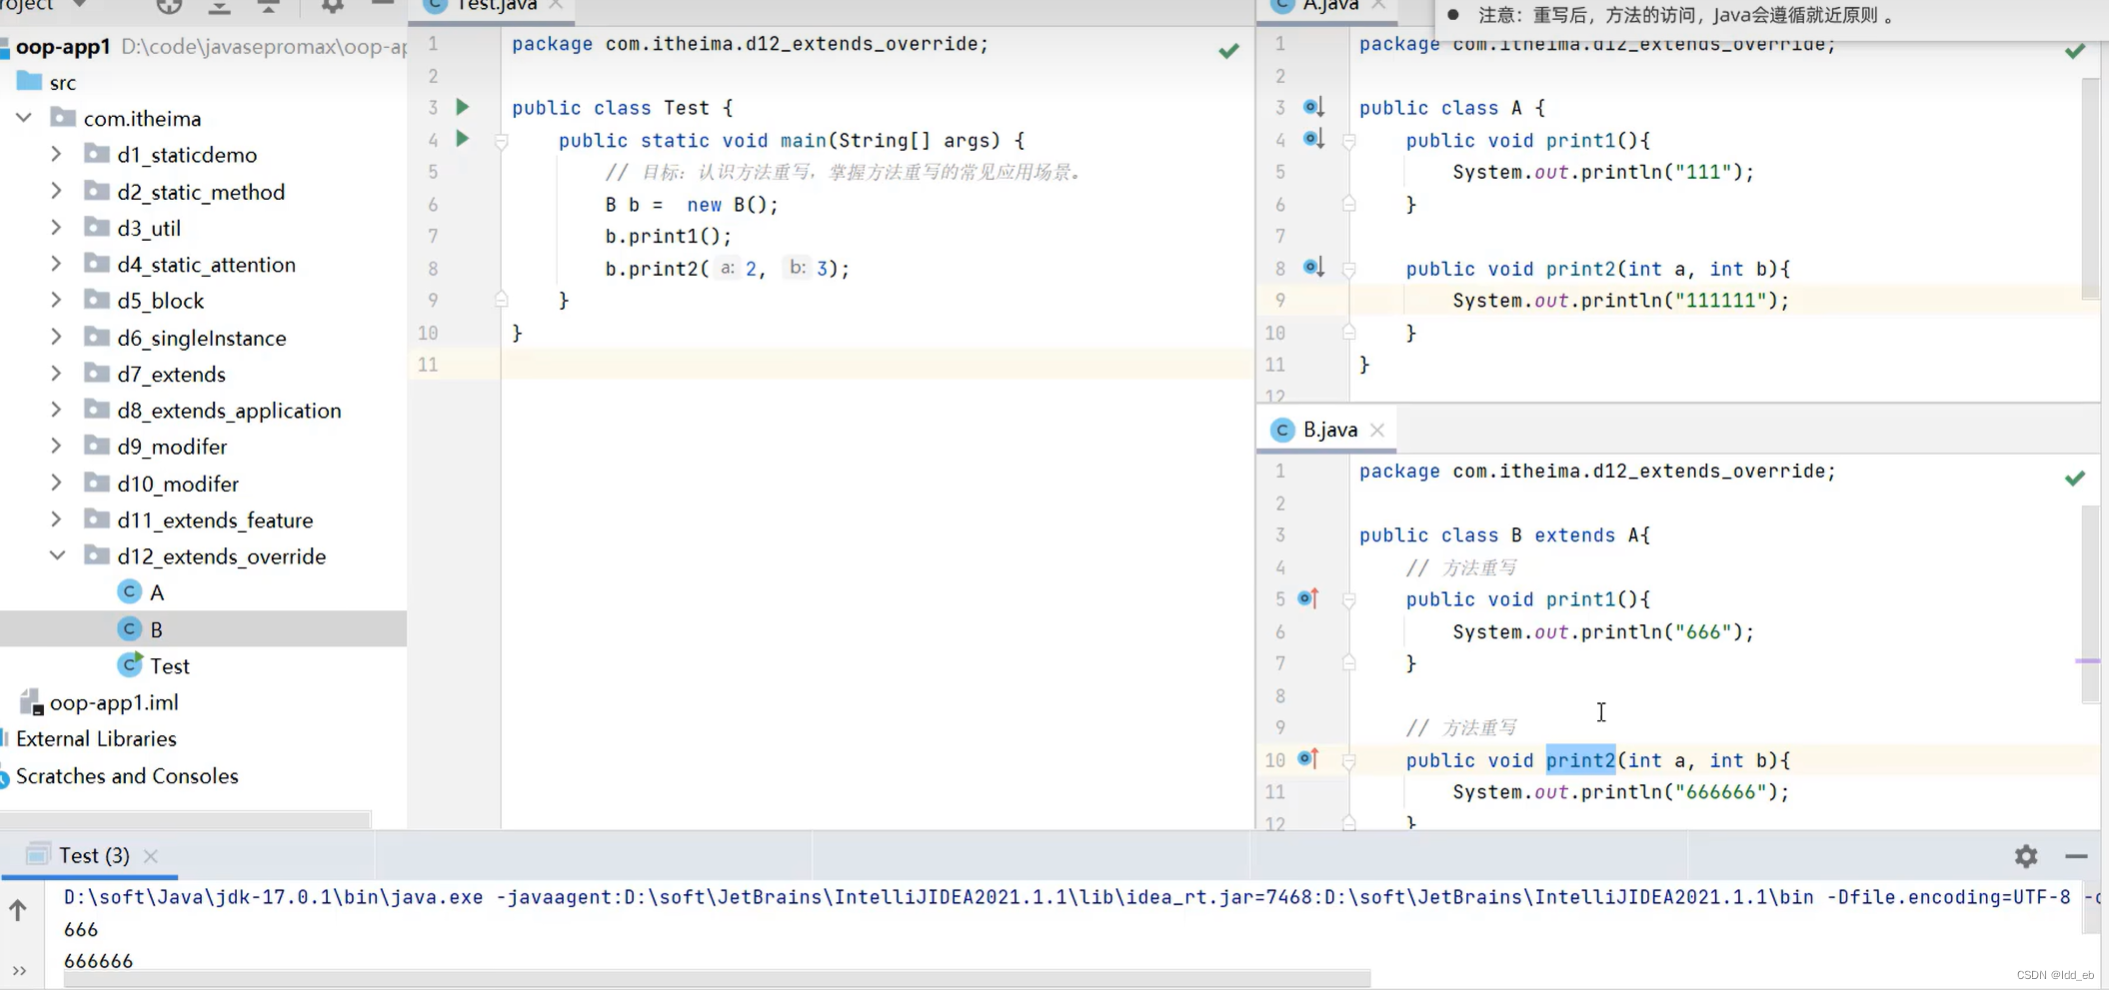Click overridden marker beside class A declaration
The height and width of the screenshot is (990, 2109).
click(x=1313, y=107)
